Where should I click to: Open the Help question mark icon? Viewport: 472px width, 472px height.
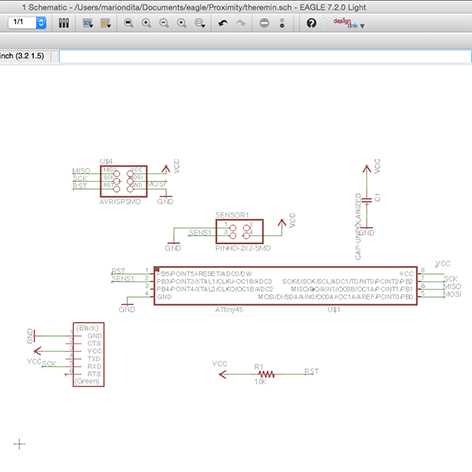tap(311, 23)
